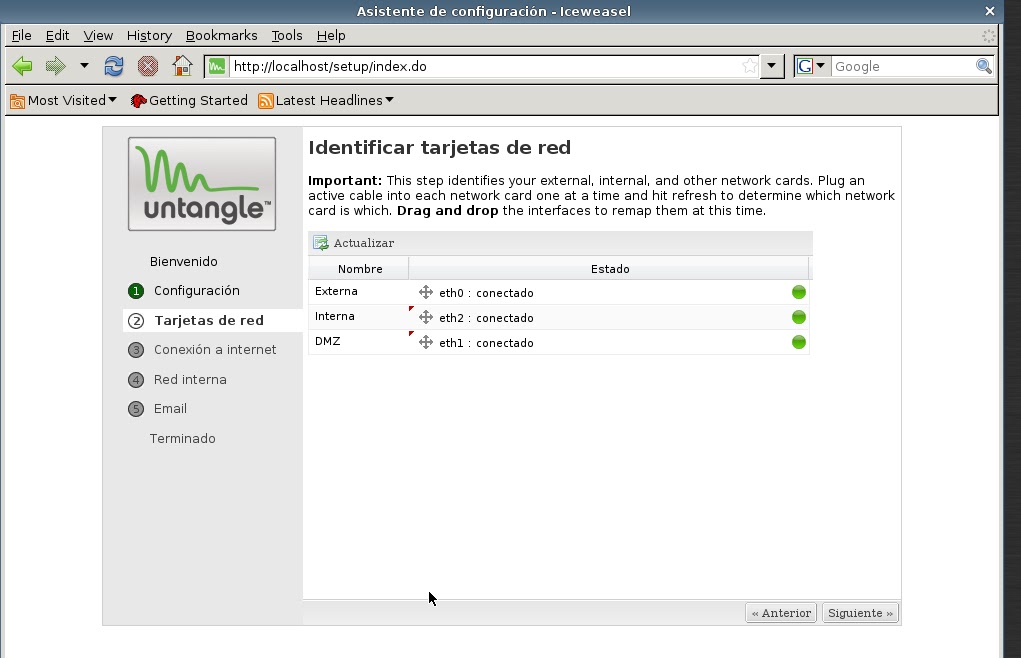Open the Home page icon

click(183, 66)
